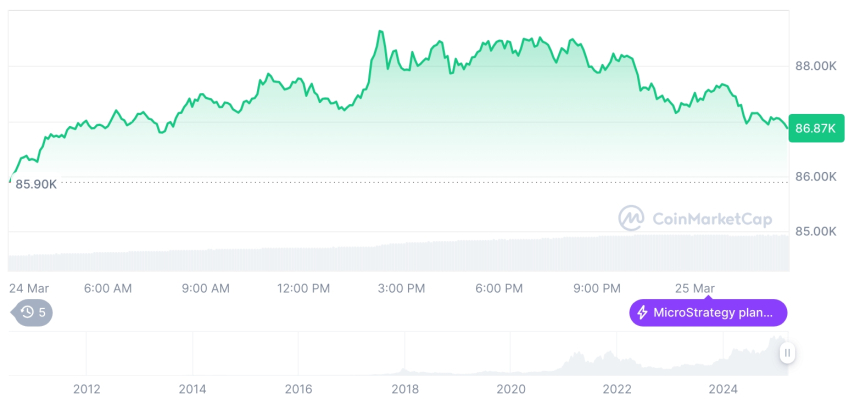Click 2024 on the overview timeline

723,389
